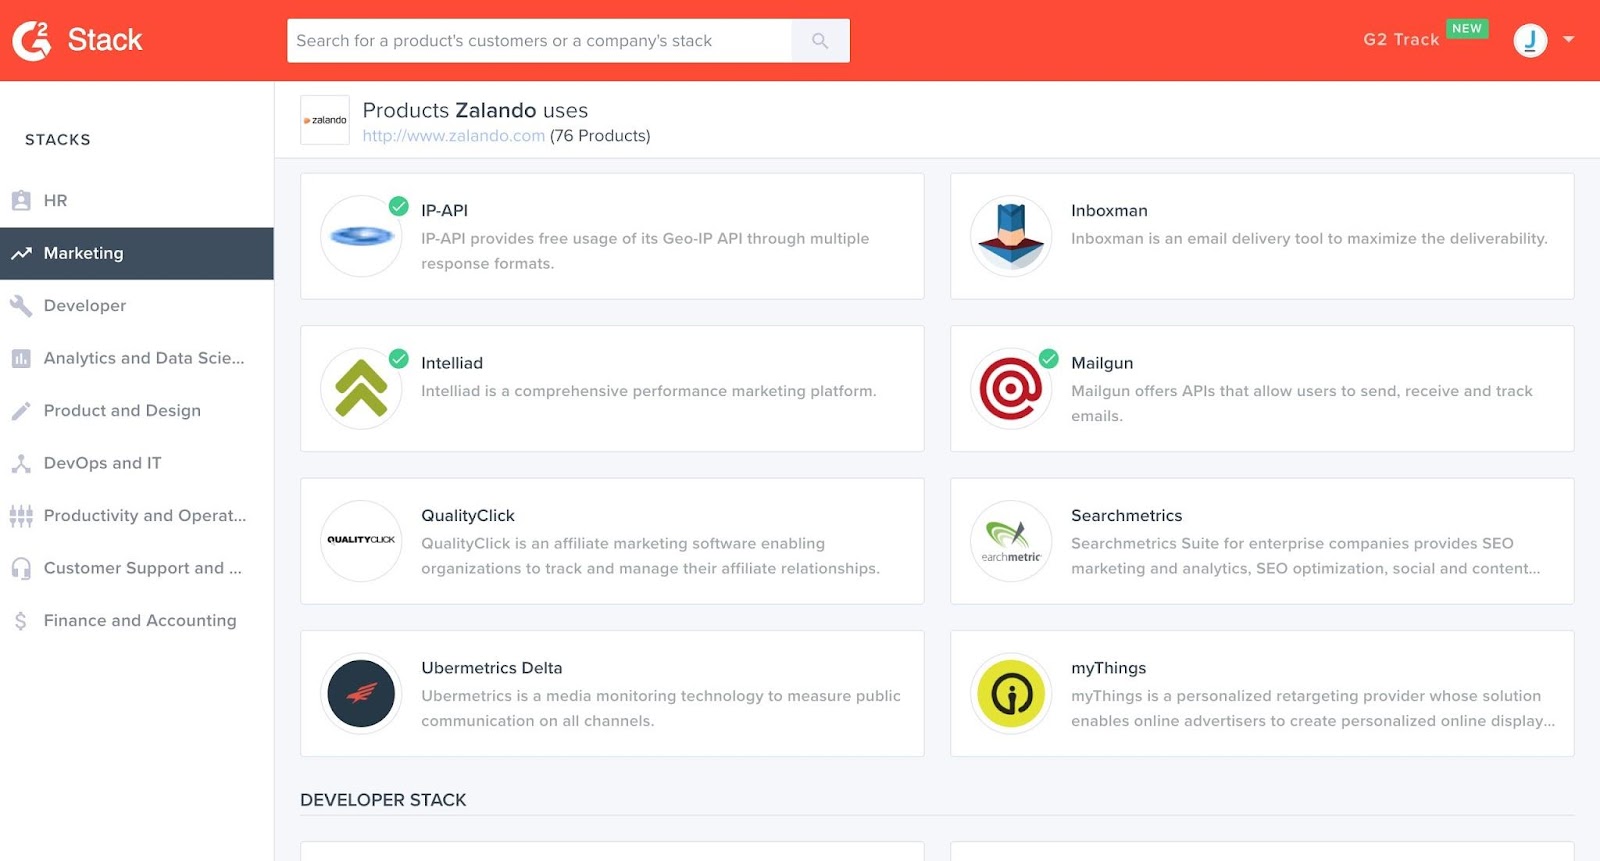Click the Customer Support headset icon

[x=21, y=568]
